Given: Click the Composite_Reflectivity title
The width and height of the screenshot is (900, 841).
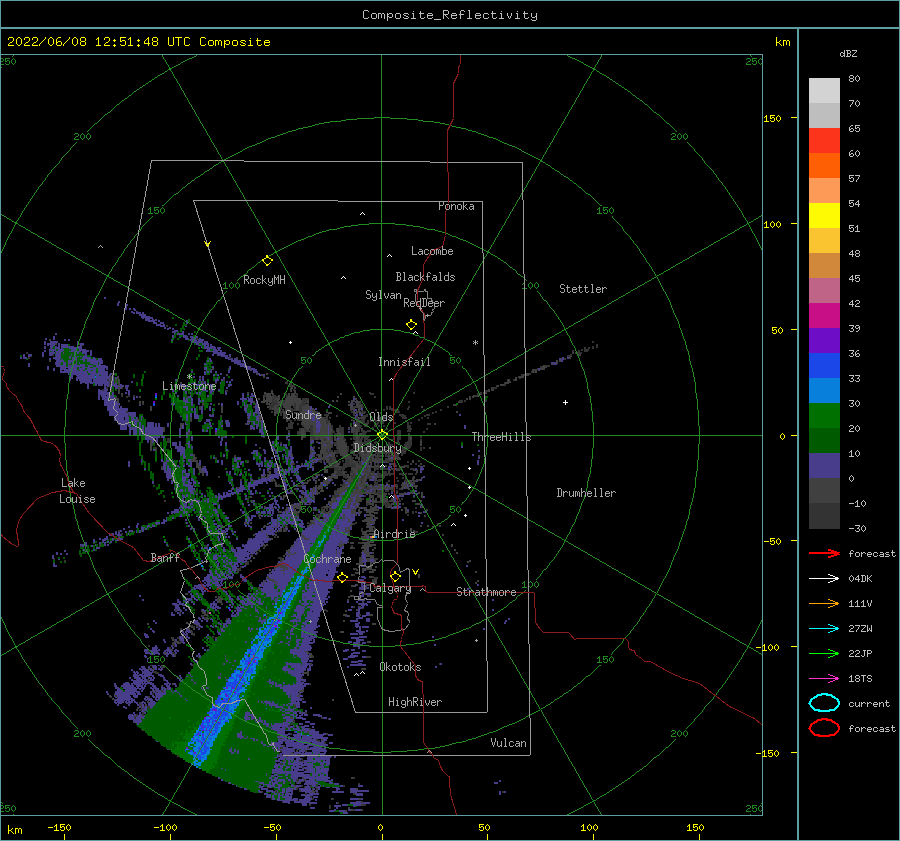Looking at the screenshot, I should 450,15.
